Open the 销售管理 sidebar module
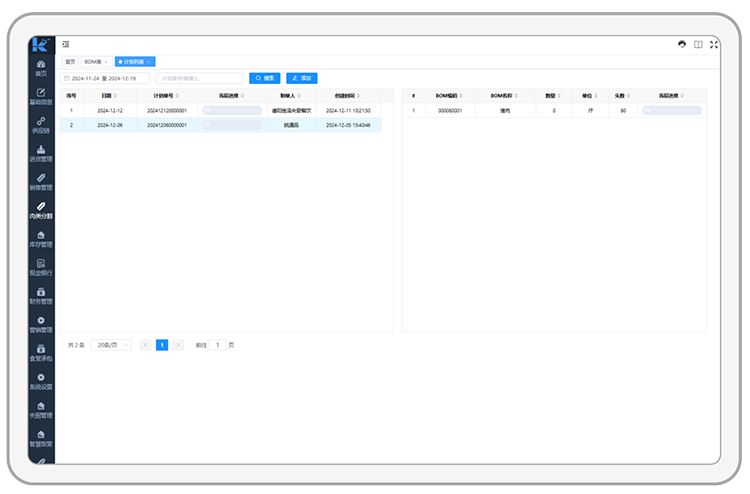 click(x=41, y=182)
